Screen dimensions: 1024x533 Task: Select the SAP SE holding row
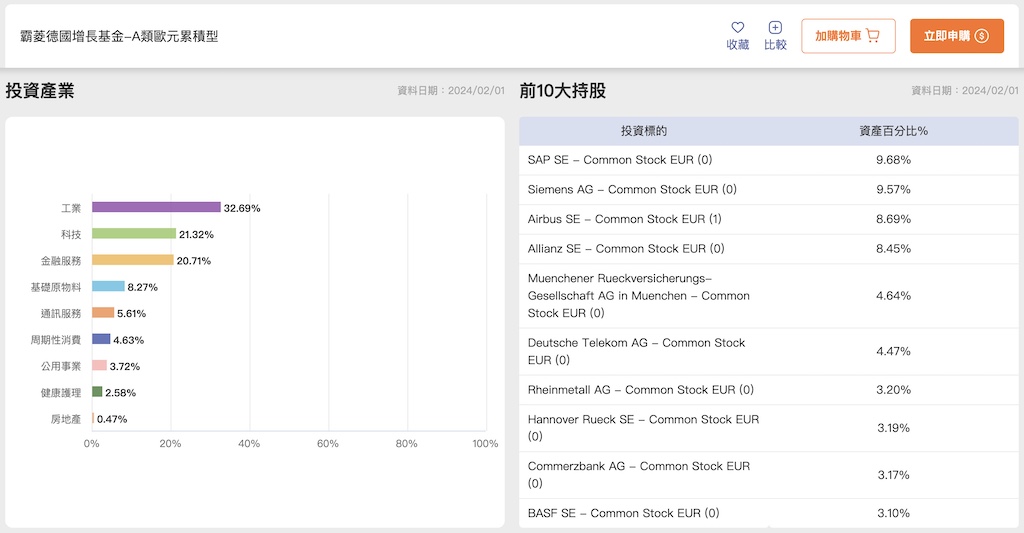click(x=767, y=160)
